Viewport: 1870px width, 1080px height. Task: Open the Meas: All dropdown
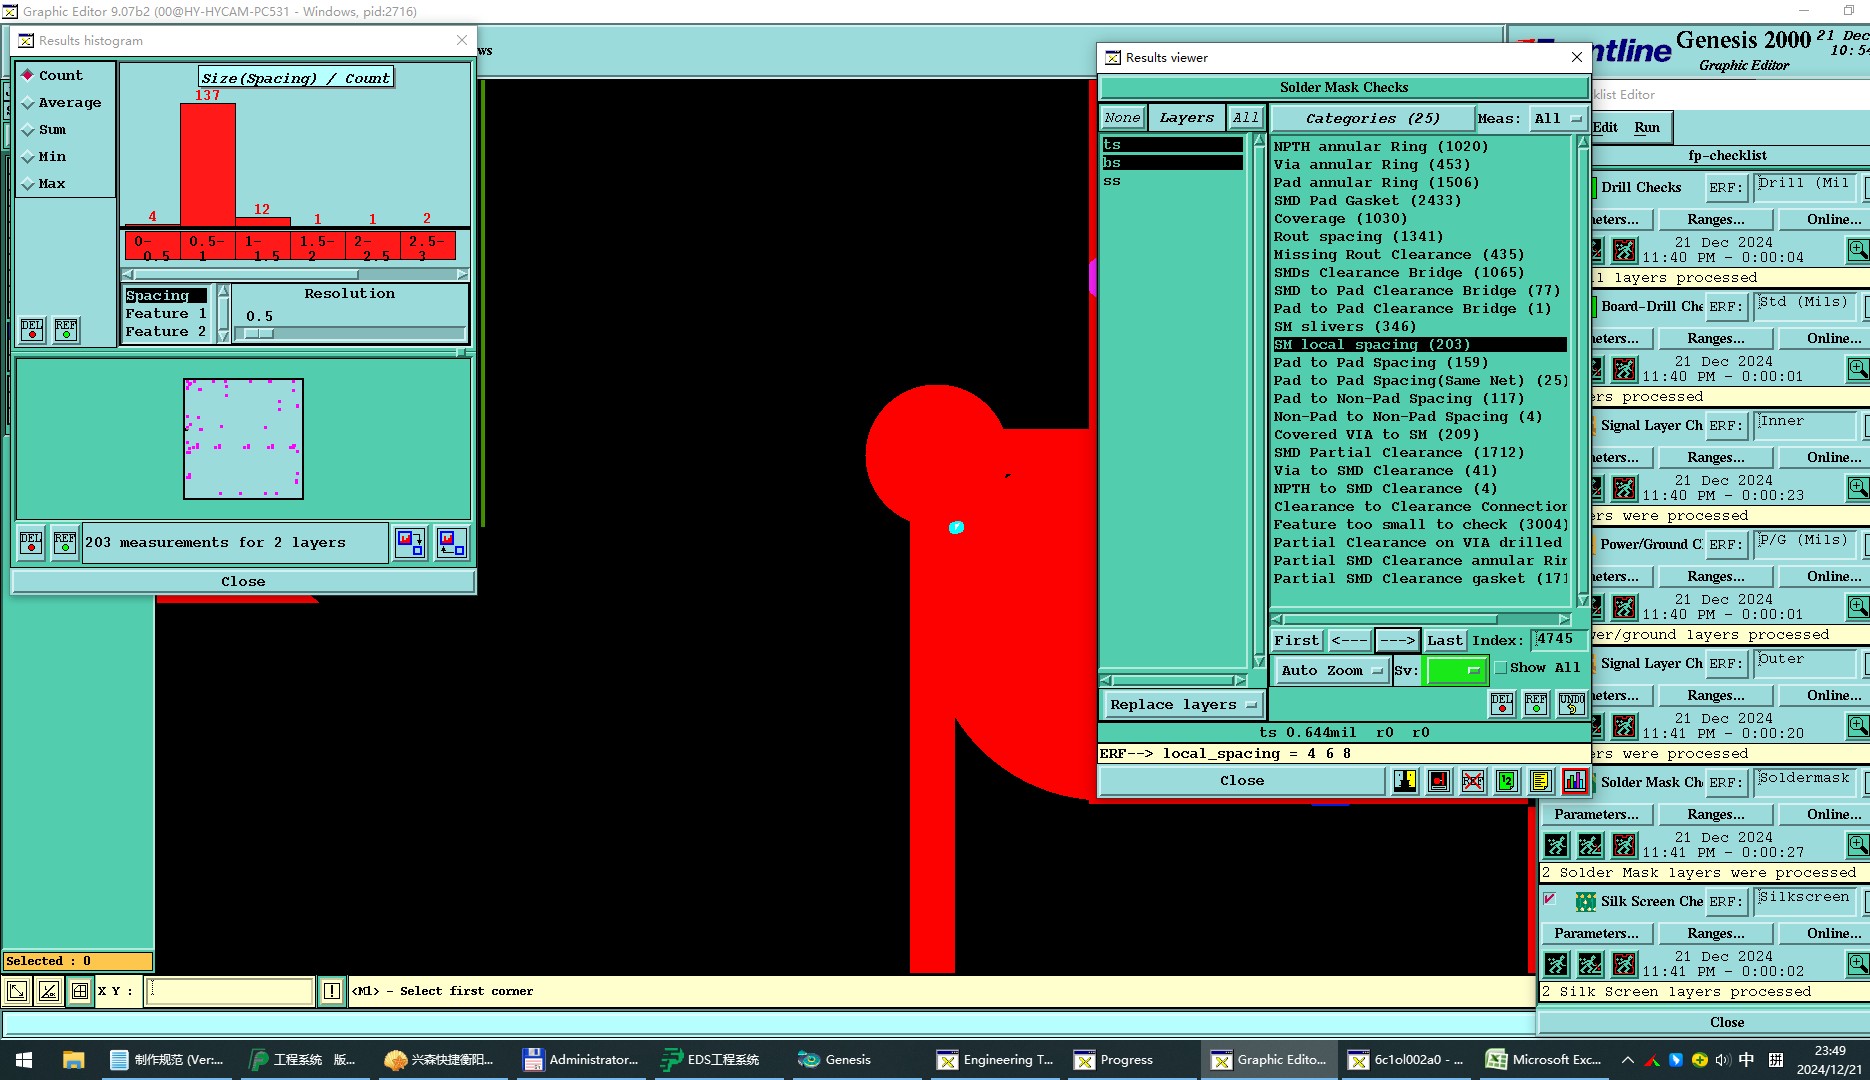click(x=1557, y=118)
